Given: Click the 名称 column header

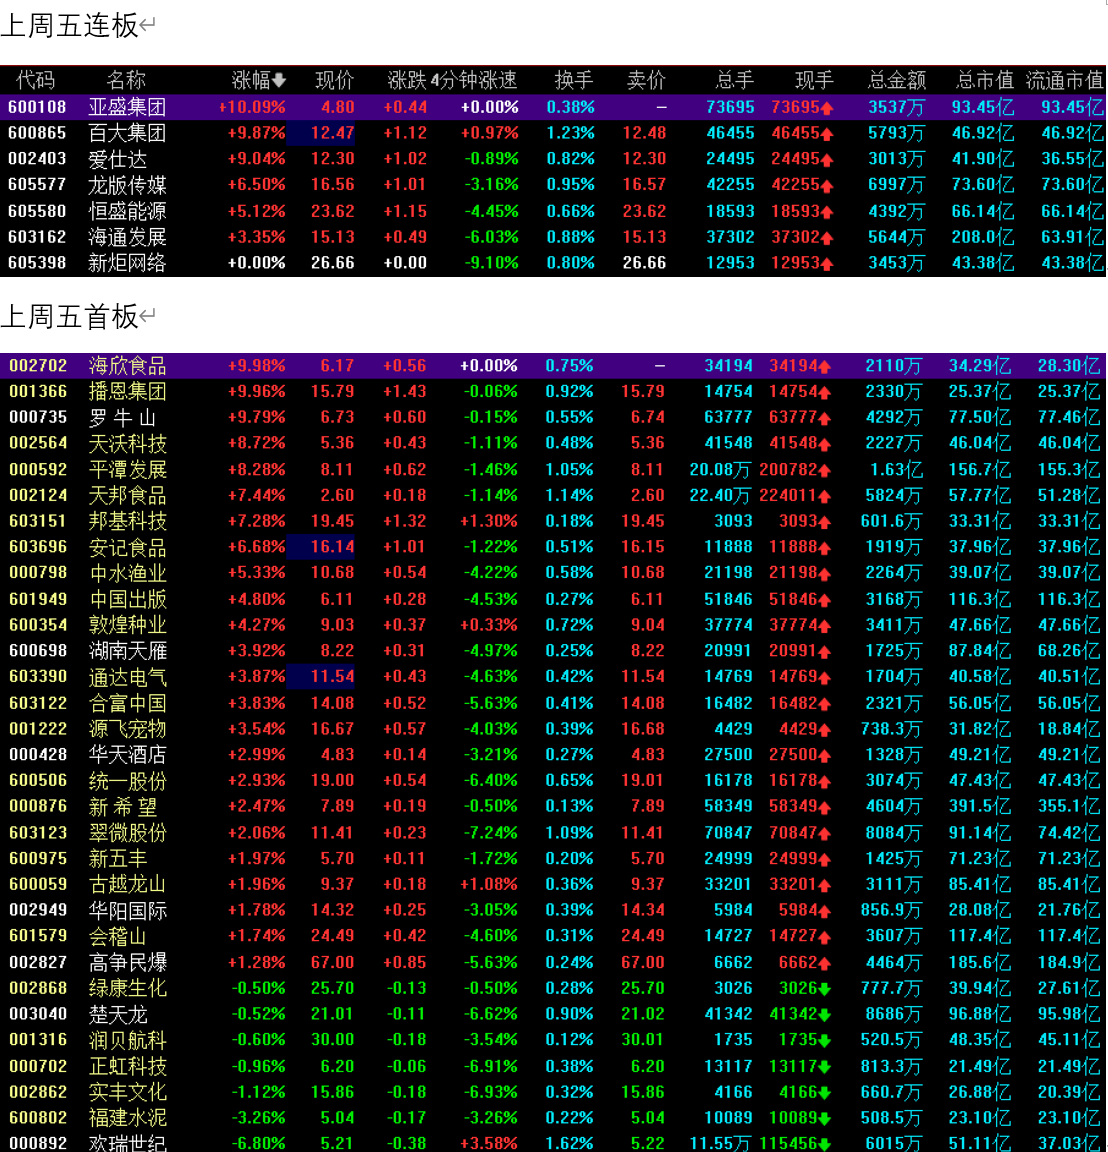Looking at the screenshot, I should (x=126, y=80).
